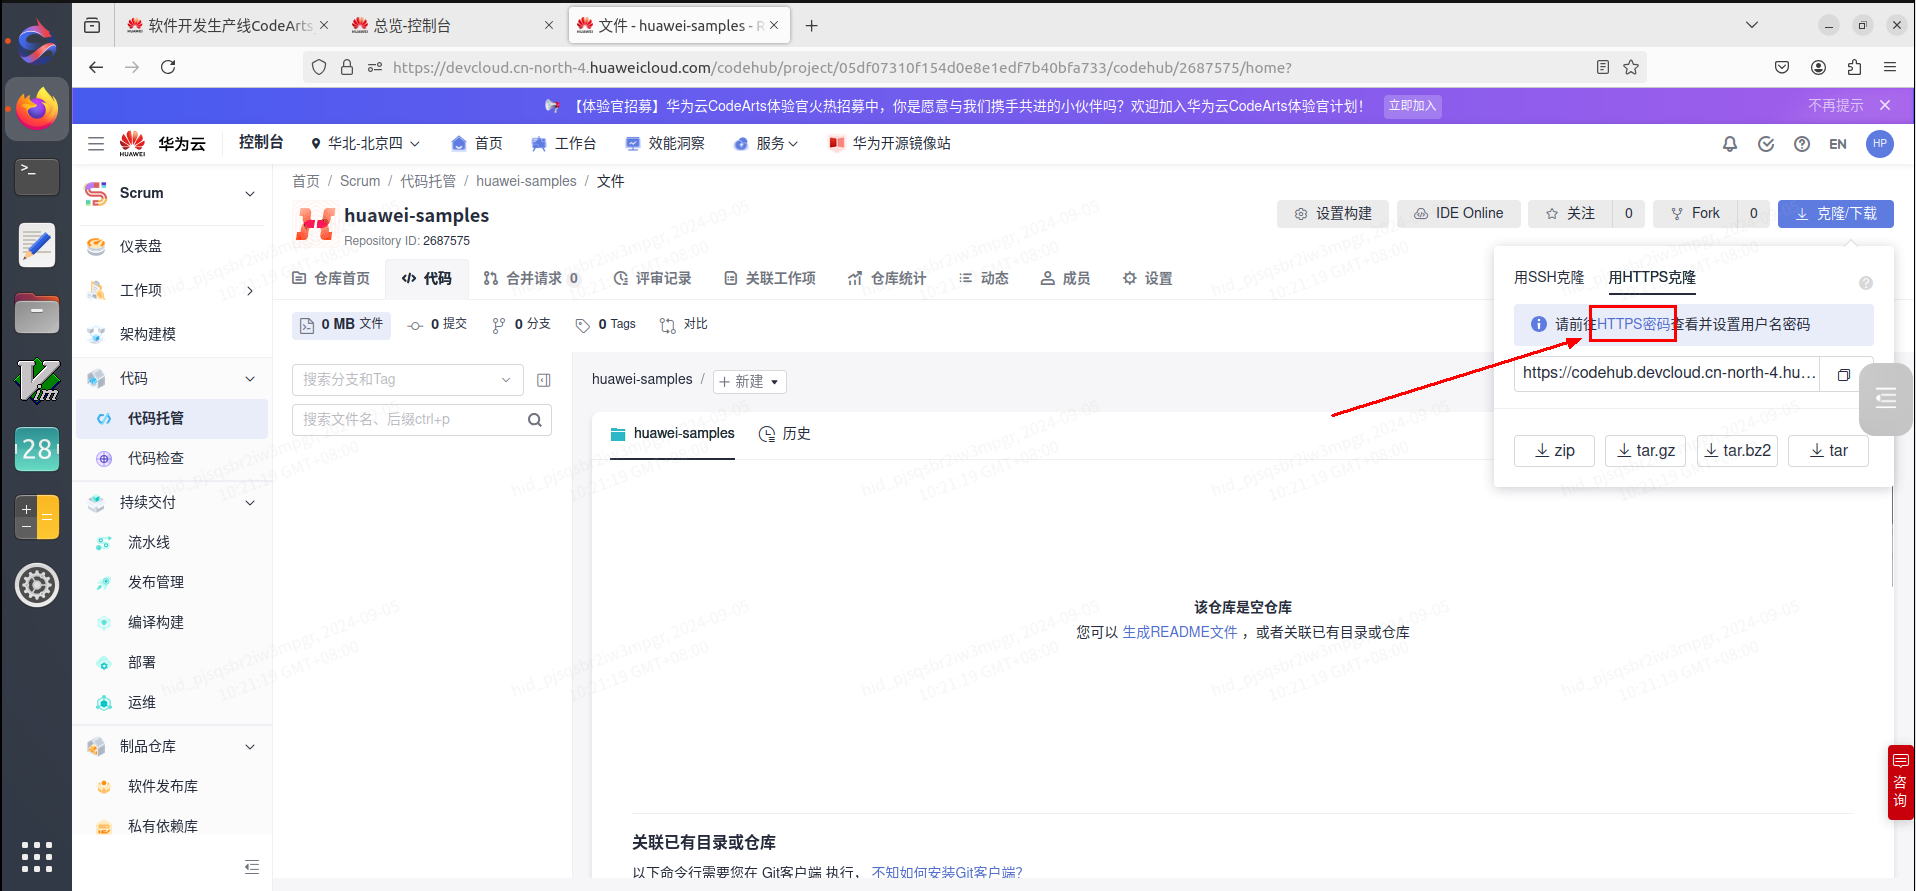
Task: Bookmark this page with the star icon
Action: pos(1631,67)
